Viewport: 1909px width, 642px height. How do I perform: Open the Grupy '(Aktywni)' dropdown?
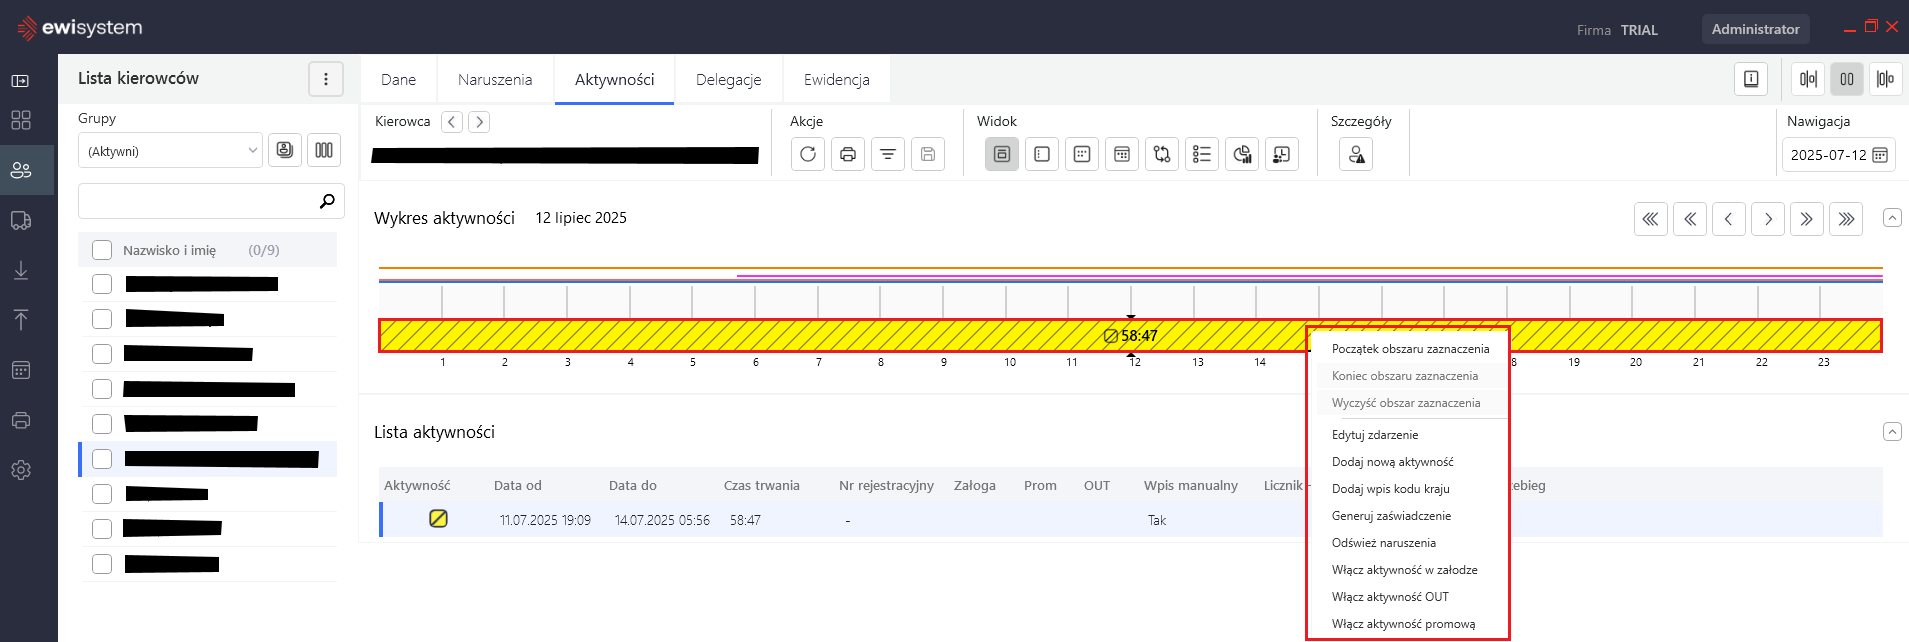coord(170,151)
